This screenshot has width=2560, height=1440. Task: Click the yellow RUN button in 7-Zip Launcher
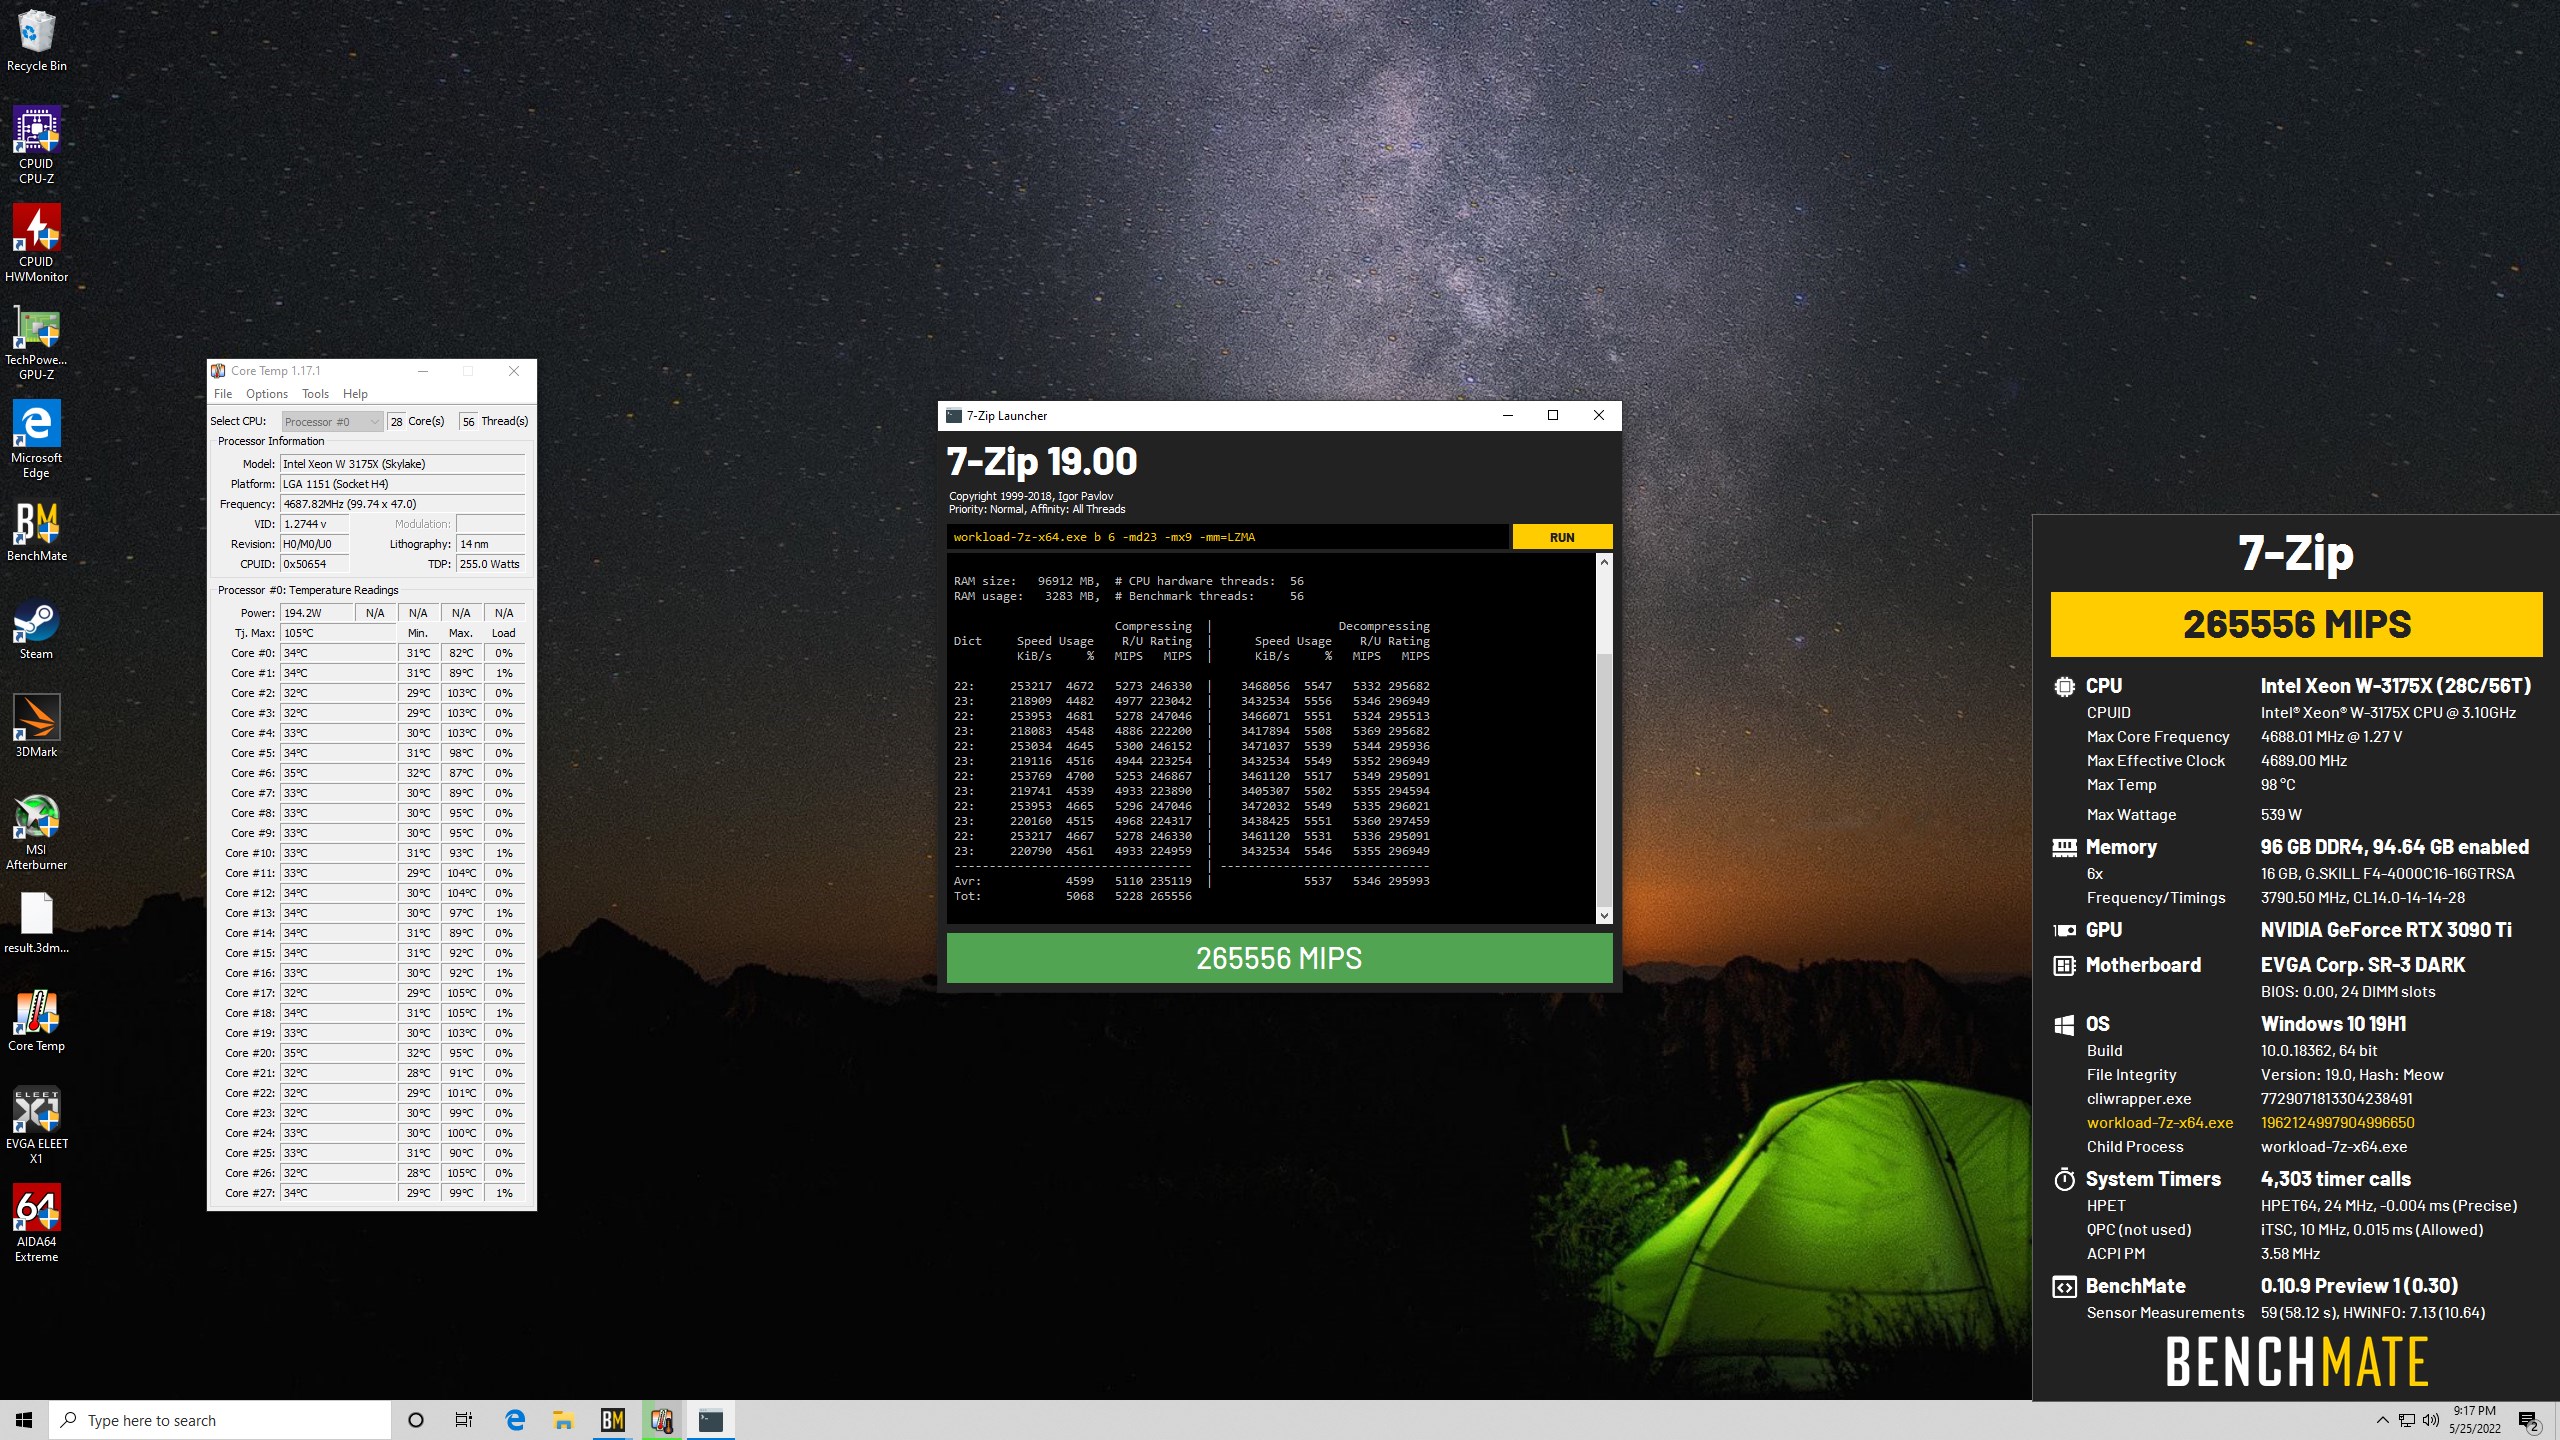click(1562, 537)
